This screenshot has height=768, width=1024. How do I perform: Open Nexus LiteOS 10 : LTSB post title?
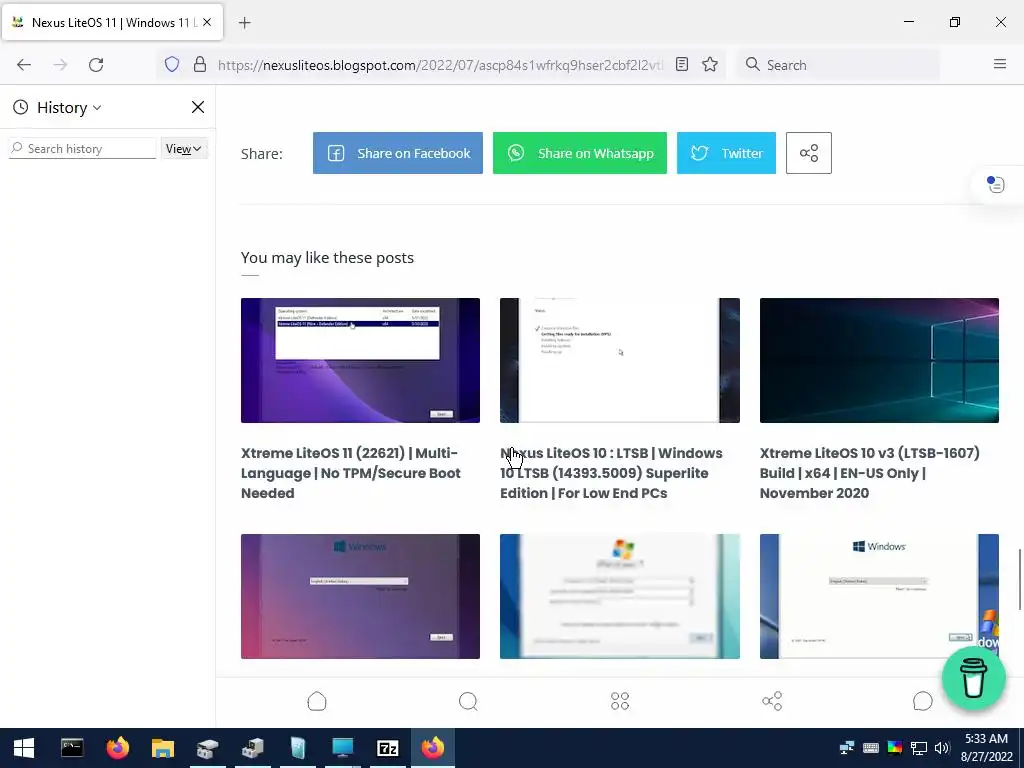click(611, 473)
